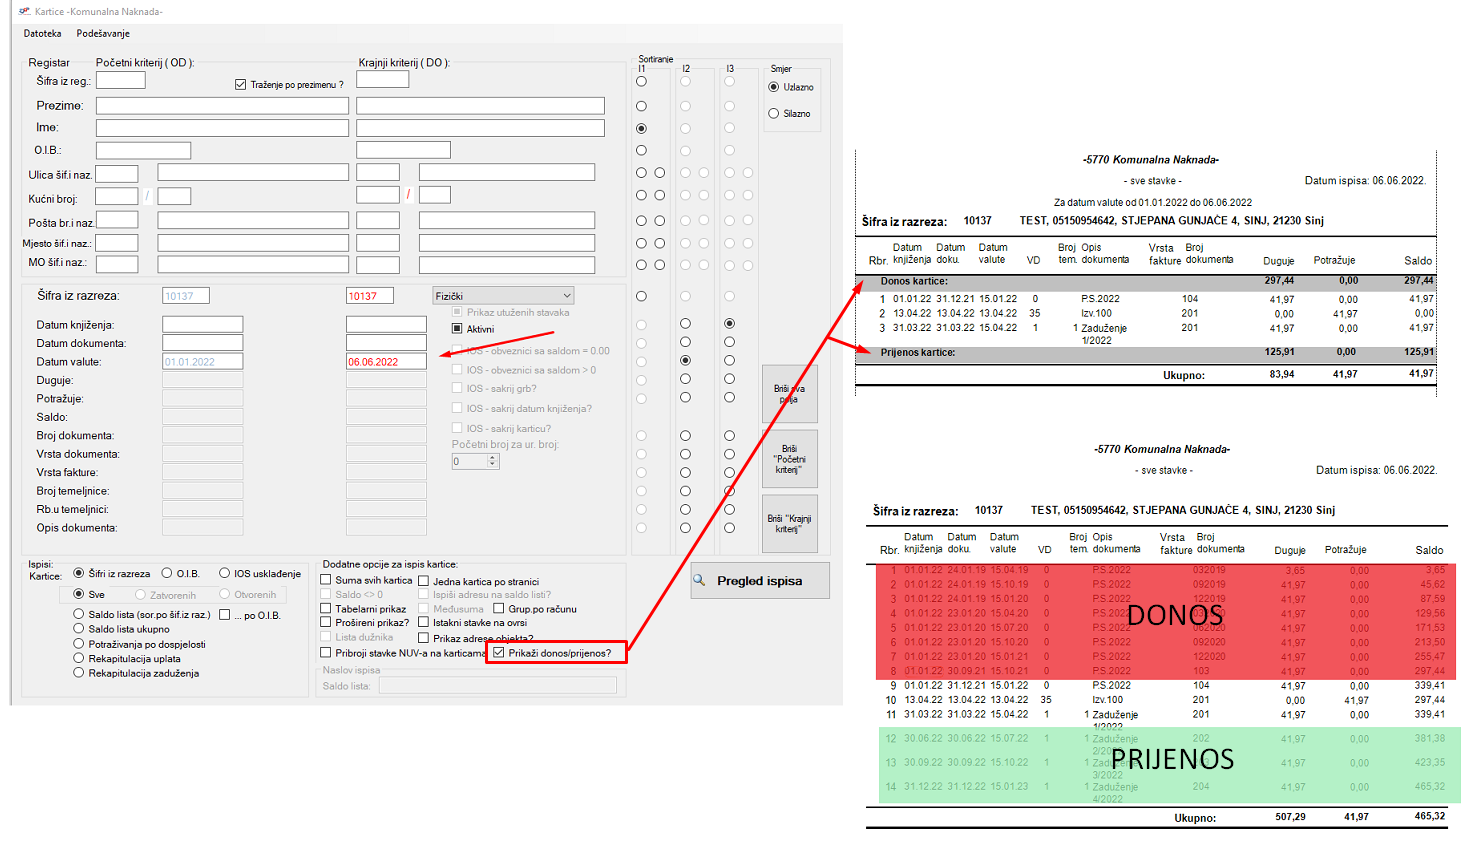Open the Podešavanje menu
Screen dimensions: 1479x844
(103, 34)
